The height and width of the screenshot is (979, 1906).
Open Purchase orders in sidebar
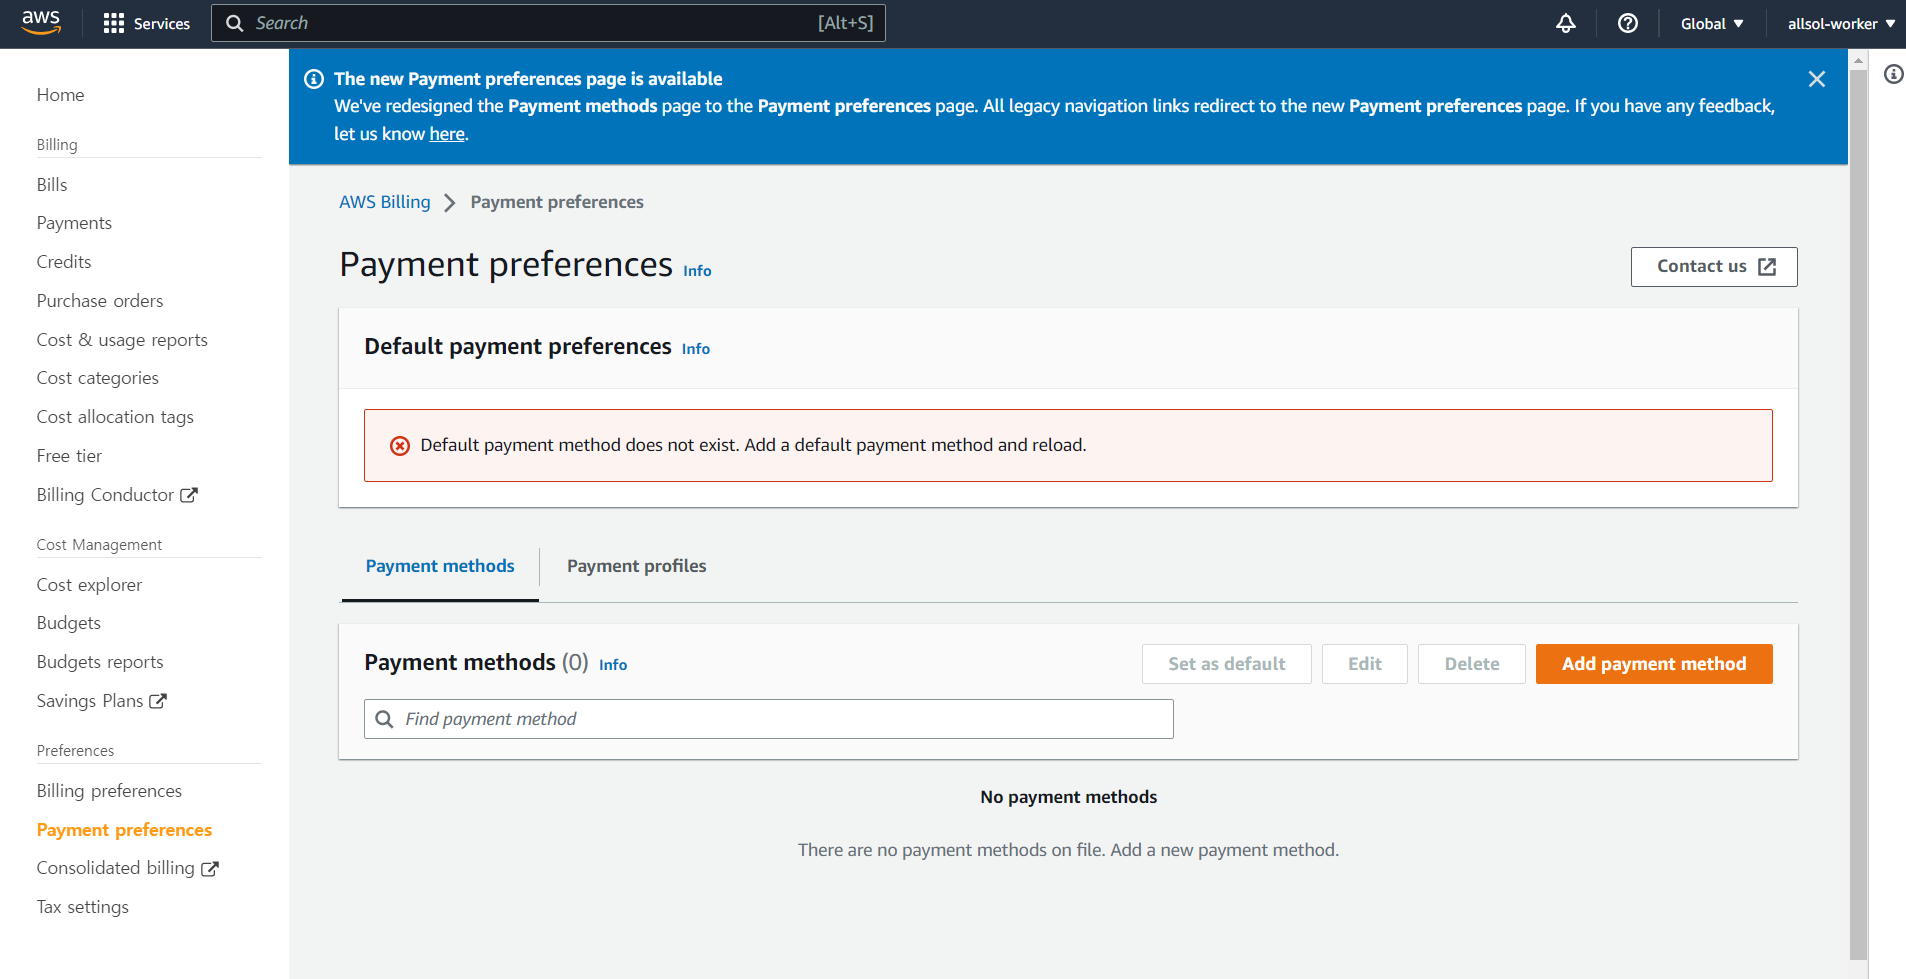tap(100, 301)
